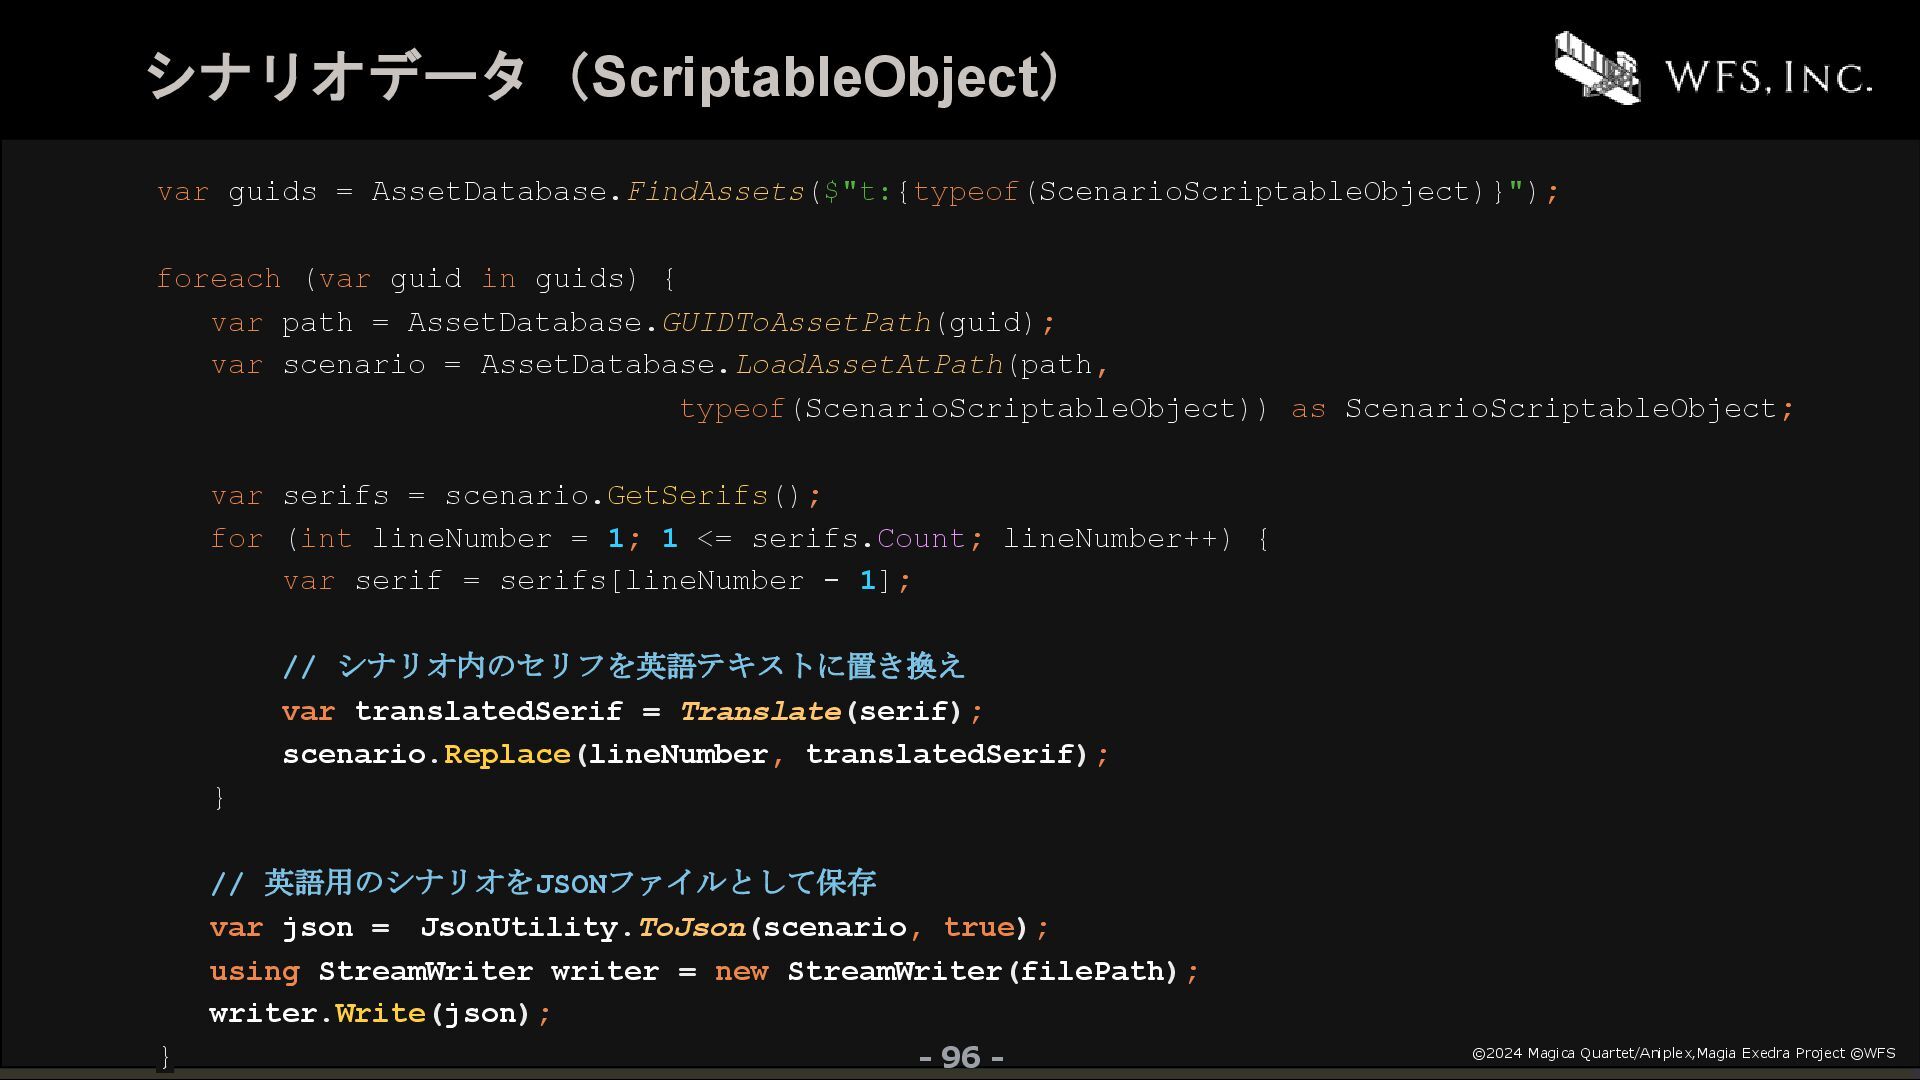Viewport: 1920px width, 1080px height.
Task: Click the FindAssets method name
Action: click(715, 191)
